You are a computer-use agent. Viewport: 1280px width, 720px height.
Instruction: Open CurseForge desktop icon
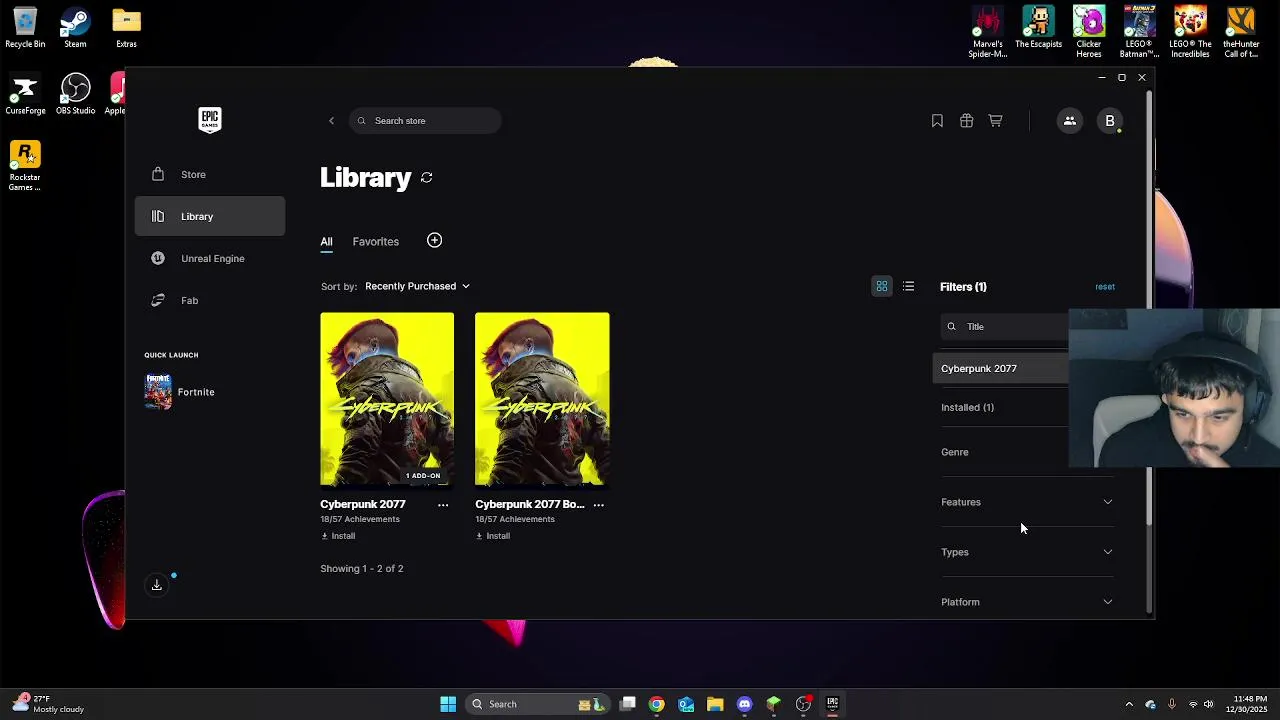coord(25,95)
